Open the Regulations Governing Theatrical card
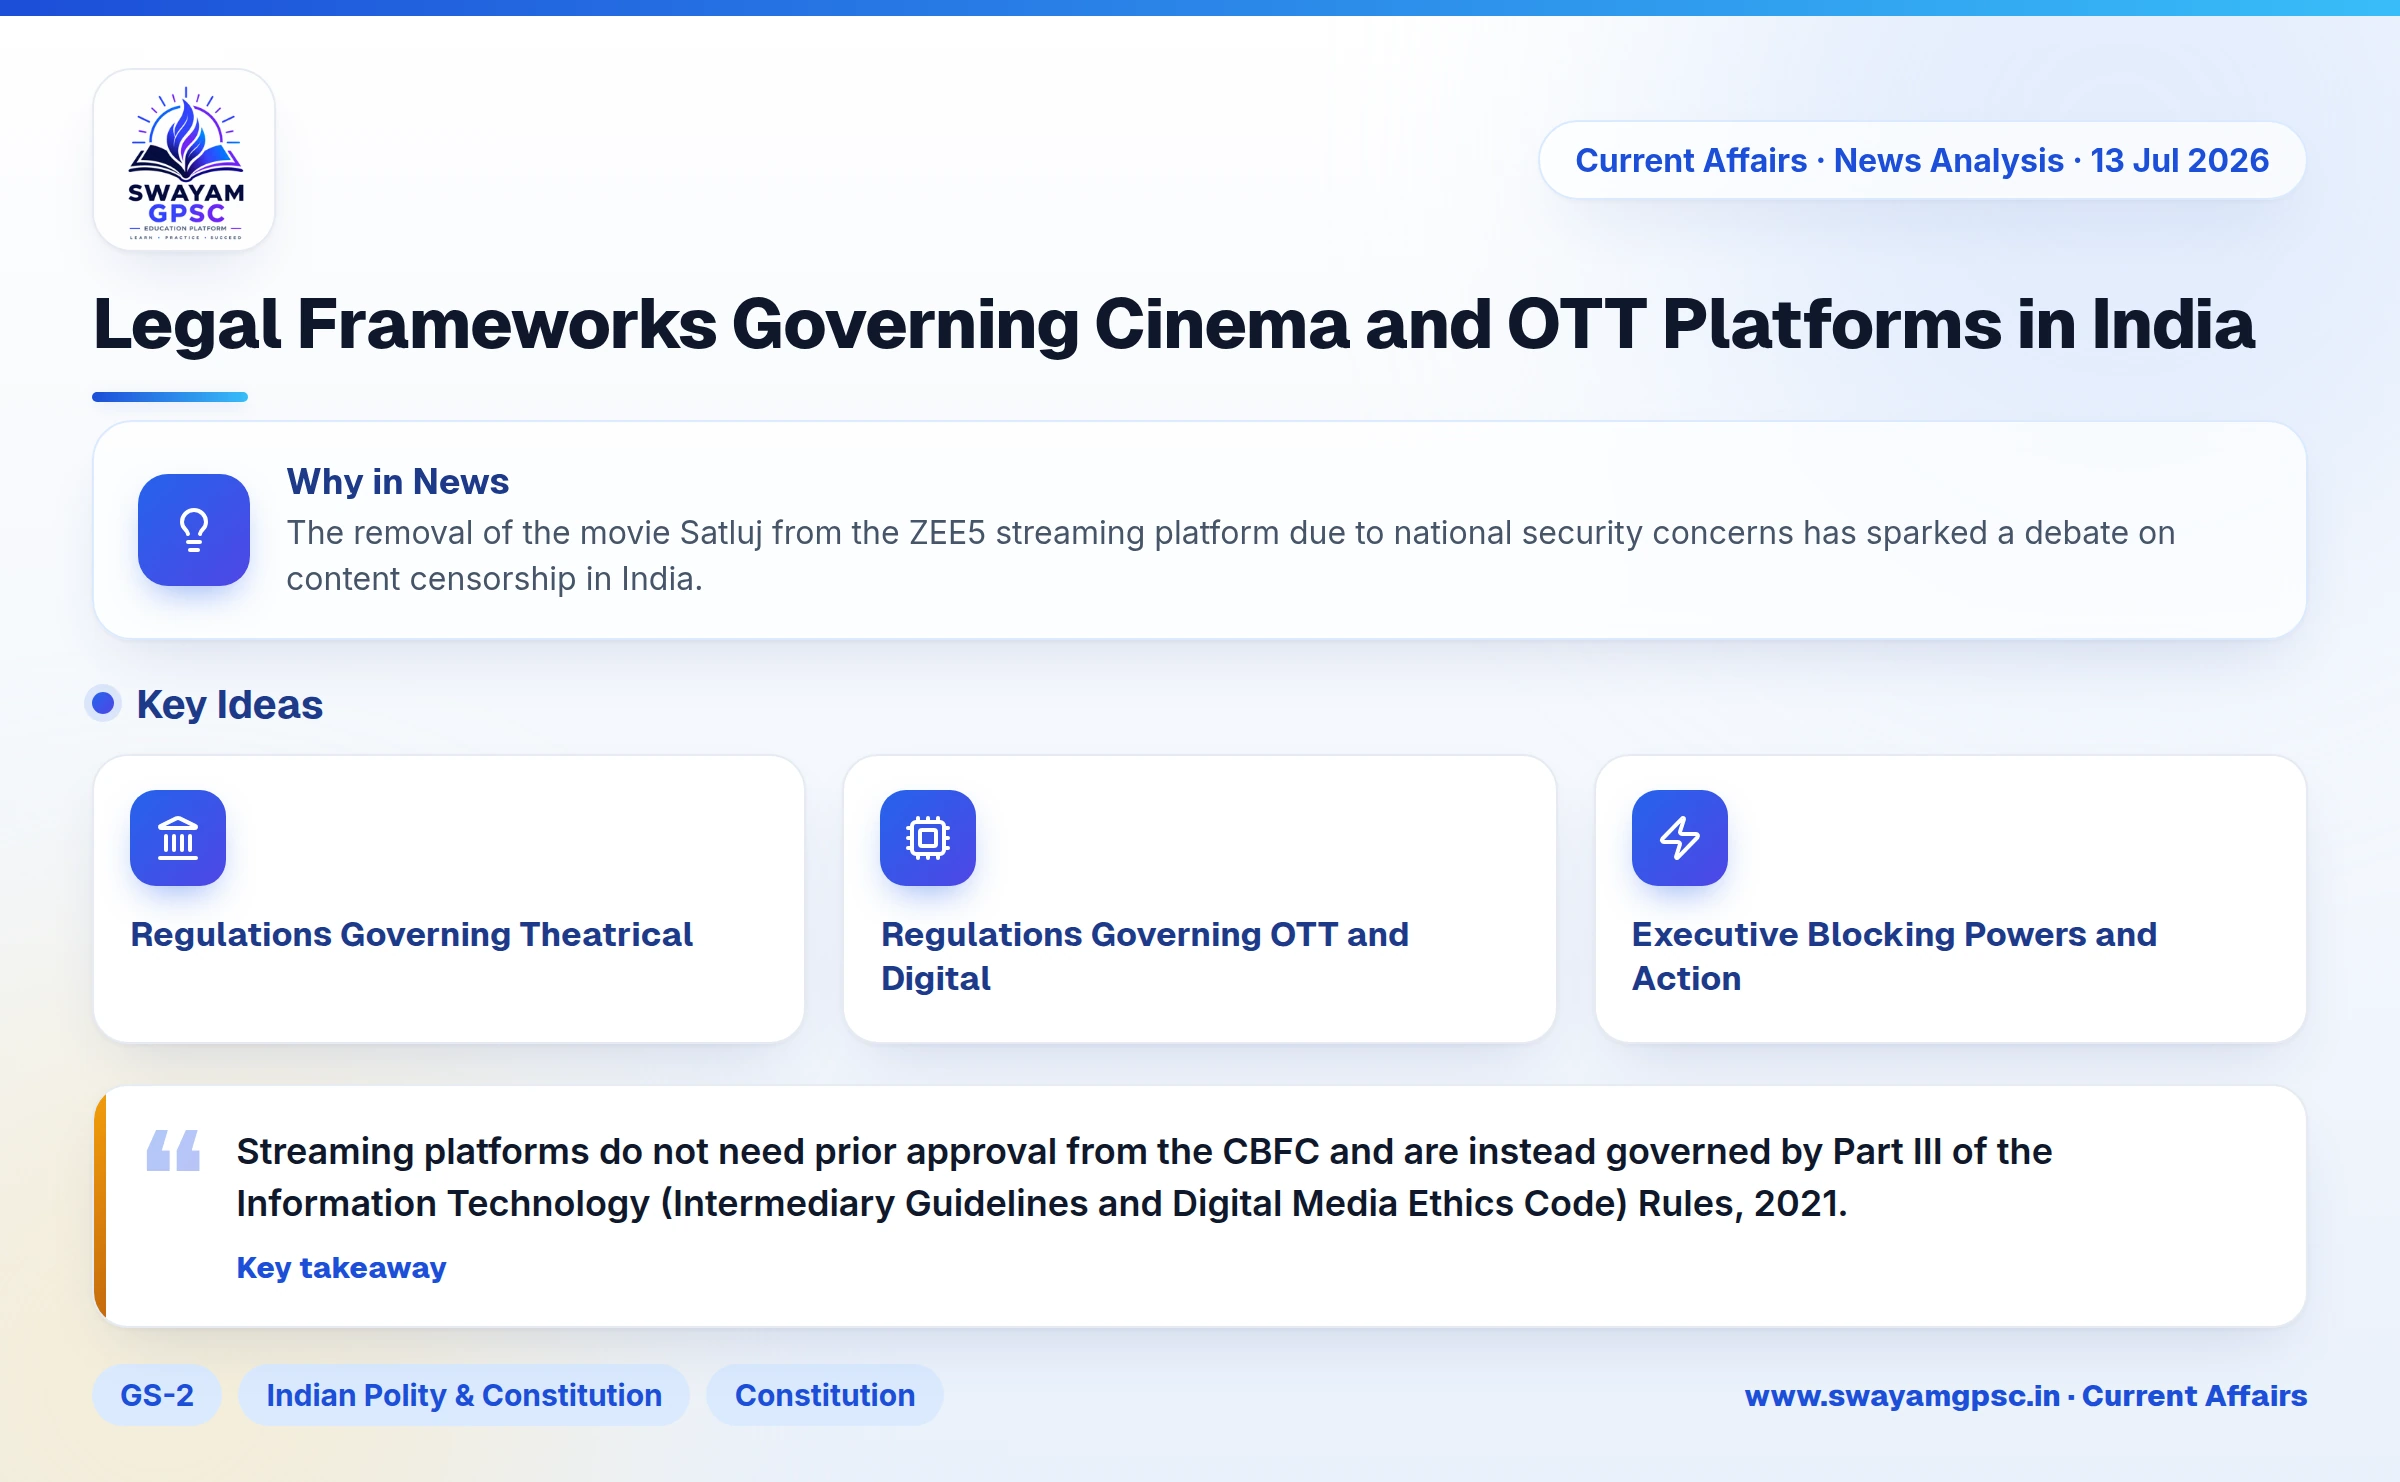2400x1482 pixels. tap(449, 899)
